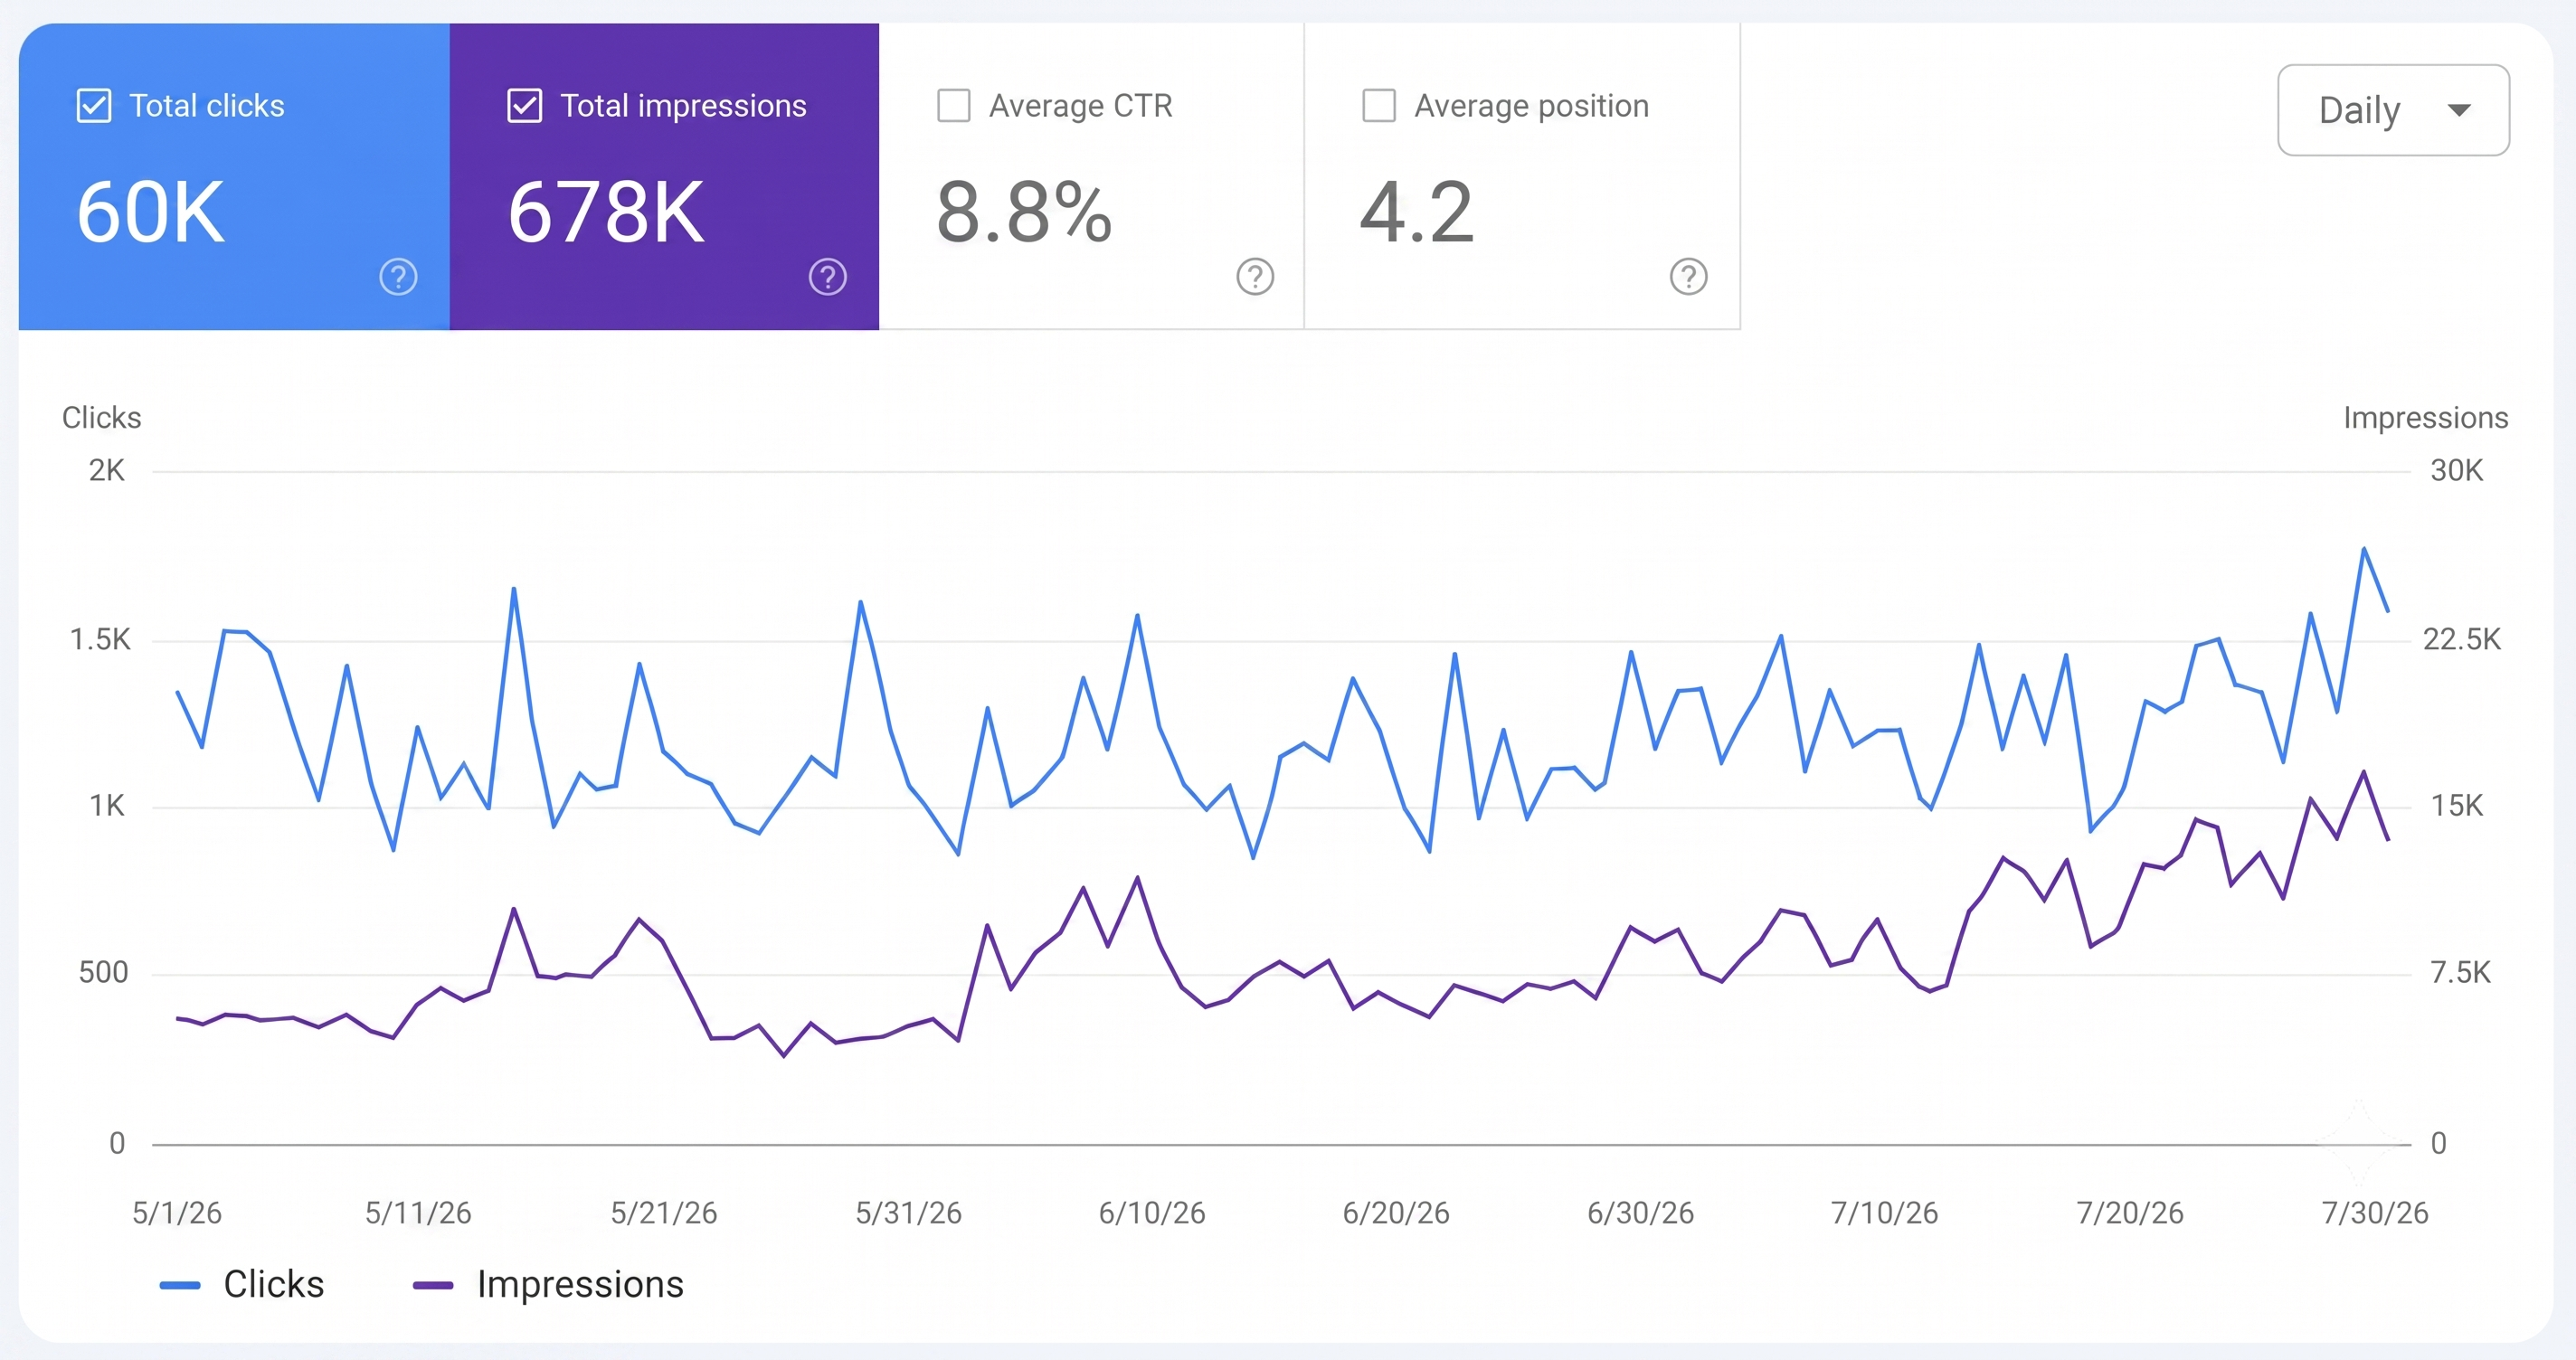Click the 6/30/26 date label on axis

coord(1641,1213)
